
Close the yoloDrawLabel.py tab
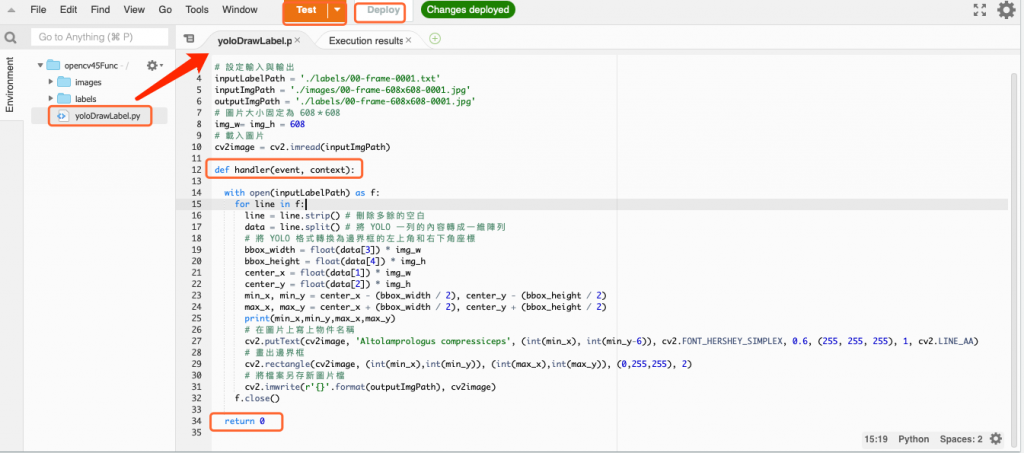[297, 40]
